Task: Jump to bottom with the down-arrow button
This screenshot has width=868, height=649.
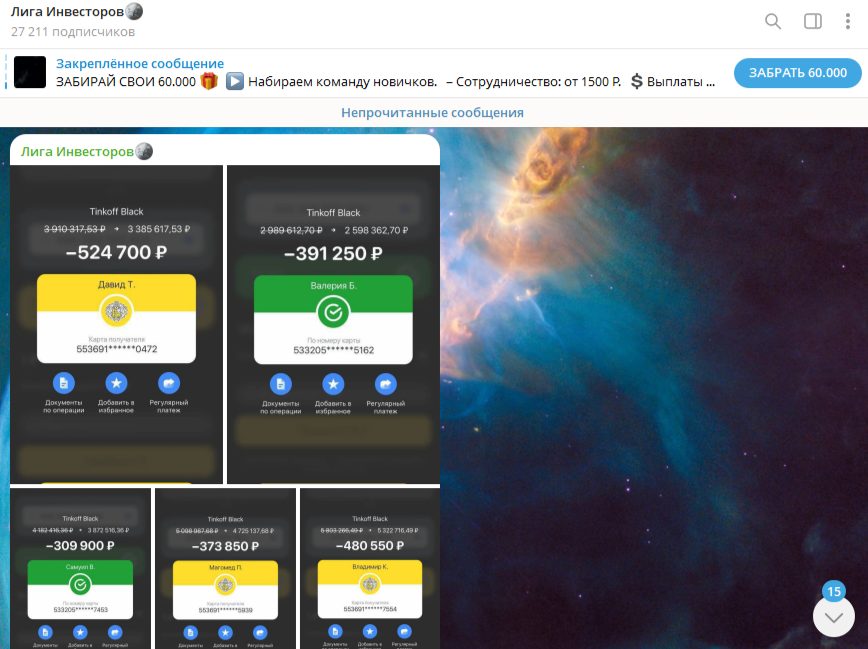Action: tap(833, 616)
